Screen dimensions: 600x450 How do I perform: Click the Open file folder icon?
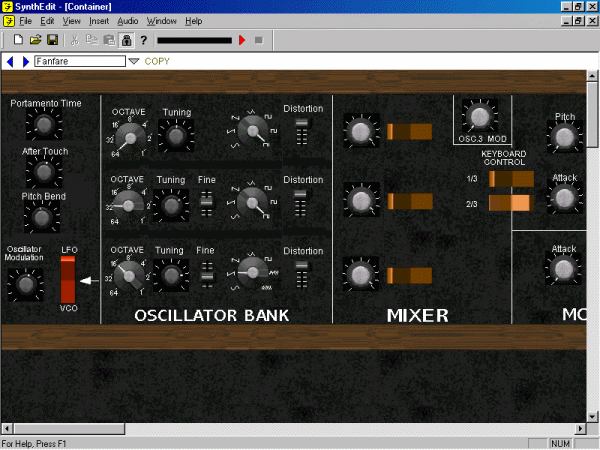[x=35, y=40]
